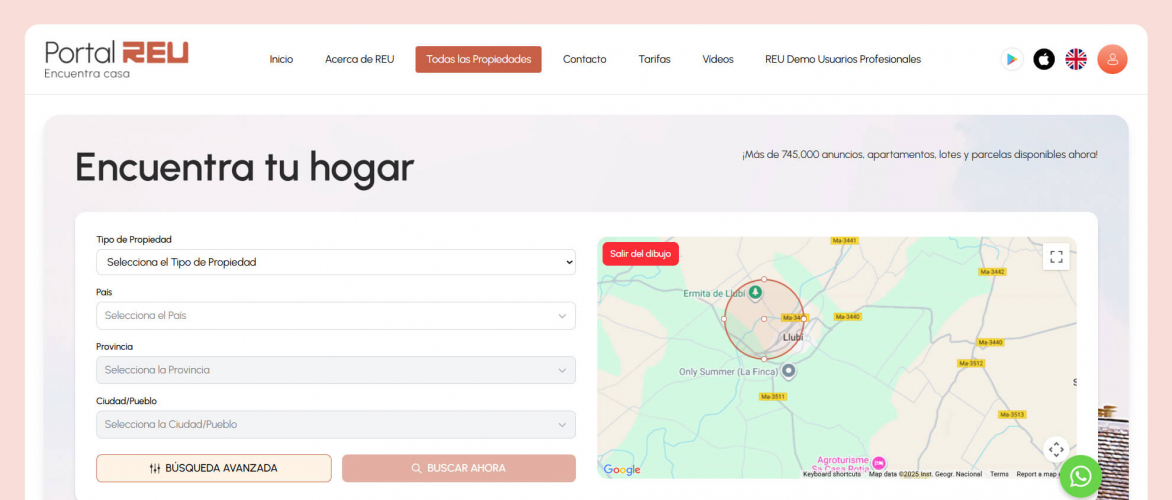Viewport: 1172px width, 500px height.
Task: Click the Google logo on map
Action: click(x=622, y=469)
